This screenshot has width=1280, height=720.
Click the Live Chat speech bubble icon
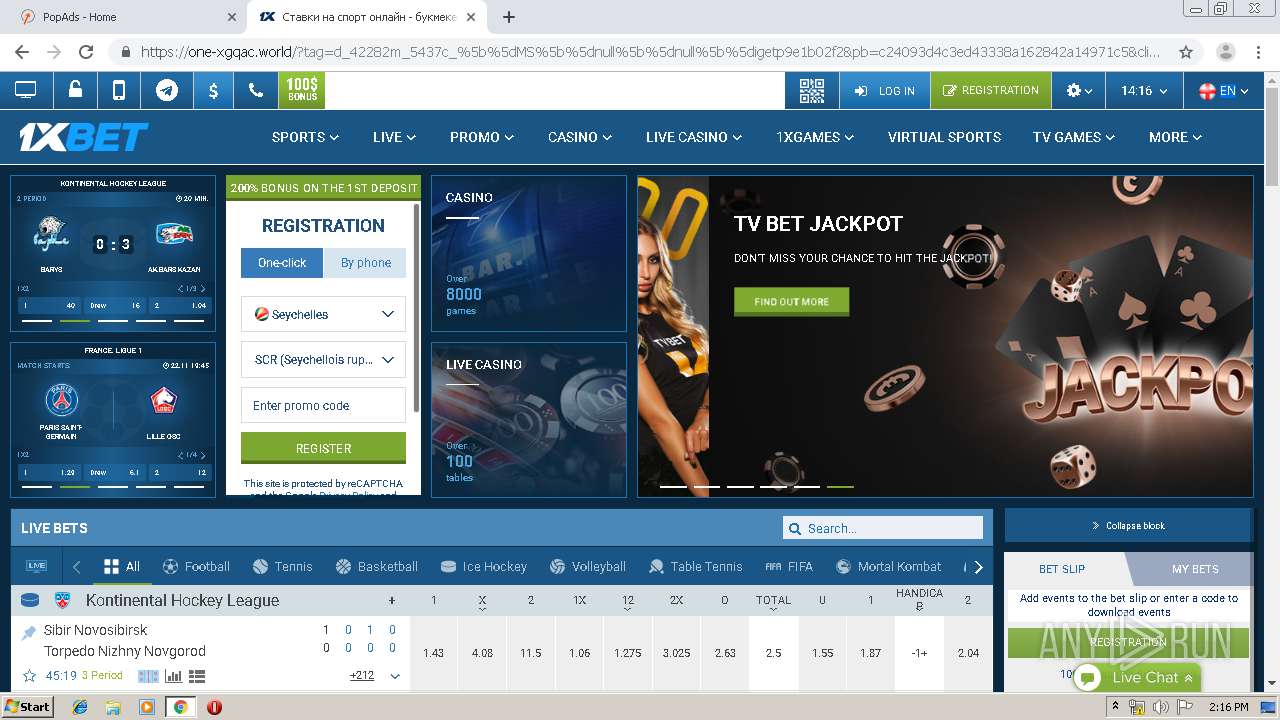click(x=1089, y=677)
